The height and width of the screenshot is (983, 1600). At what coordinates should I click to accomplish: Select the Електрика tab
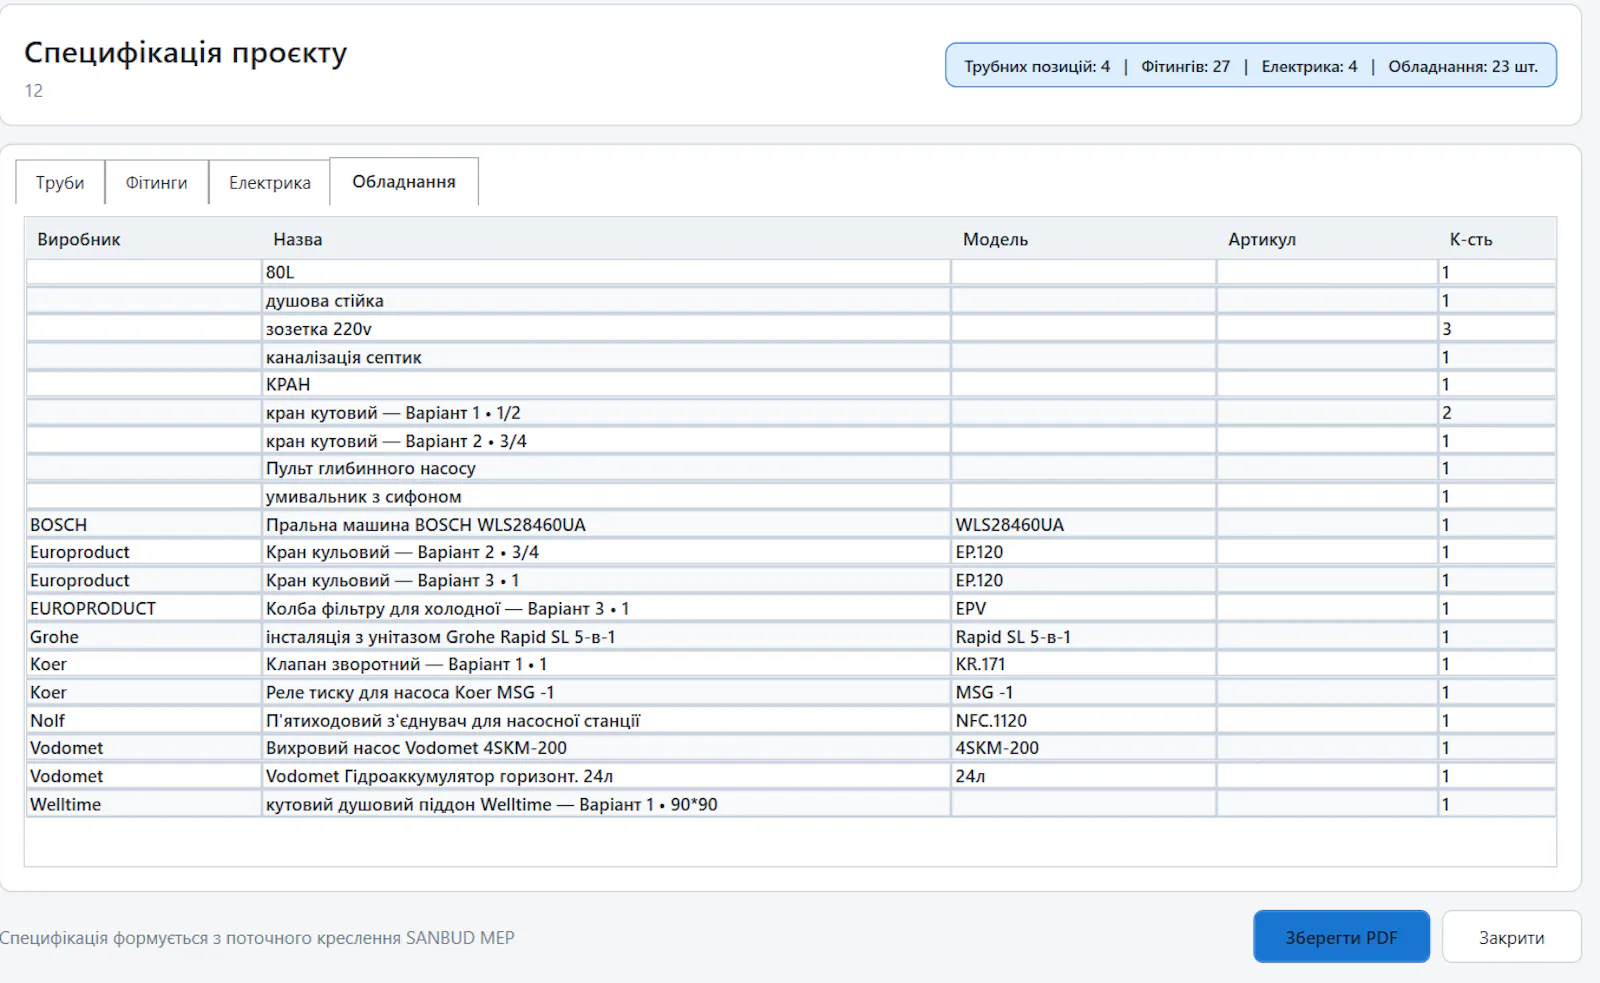coord(269,182)
